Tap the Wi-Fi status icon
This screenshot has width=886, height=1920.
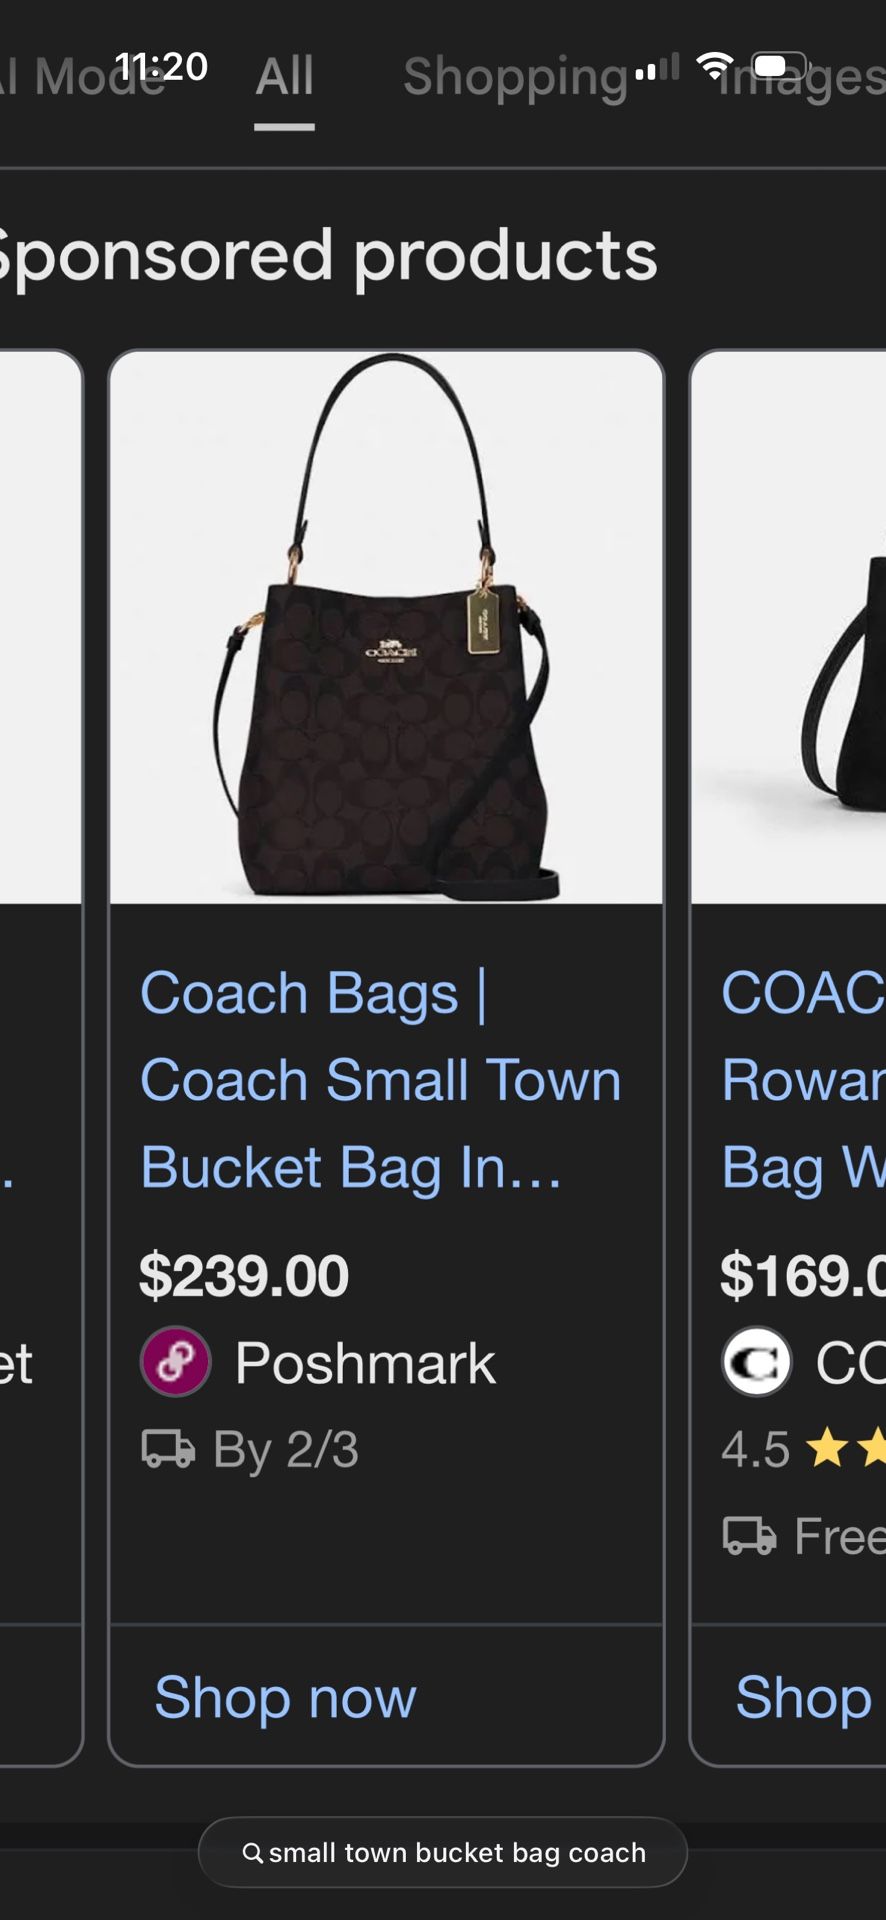[714, 66]
